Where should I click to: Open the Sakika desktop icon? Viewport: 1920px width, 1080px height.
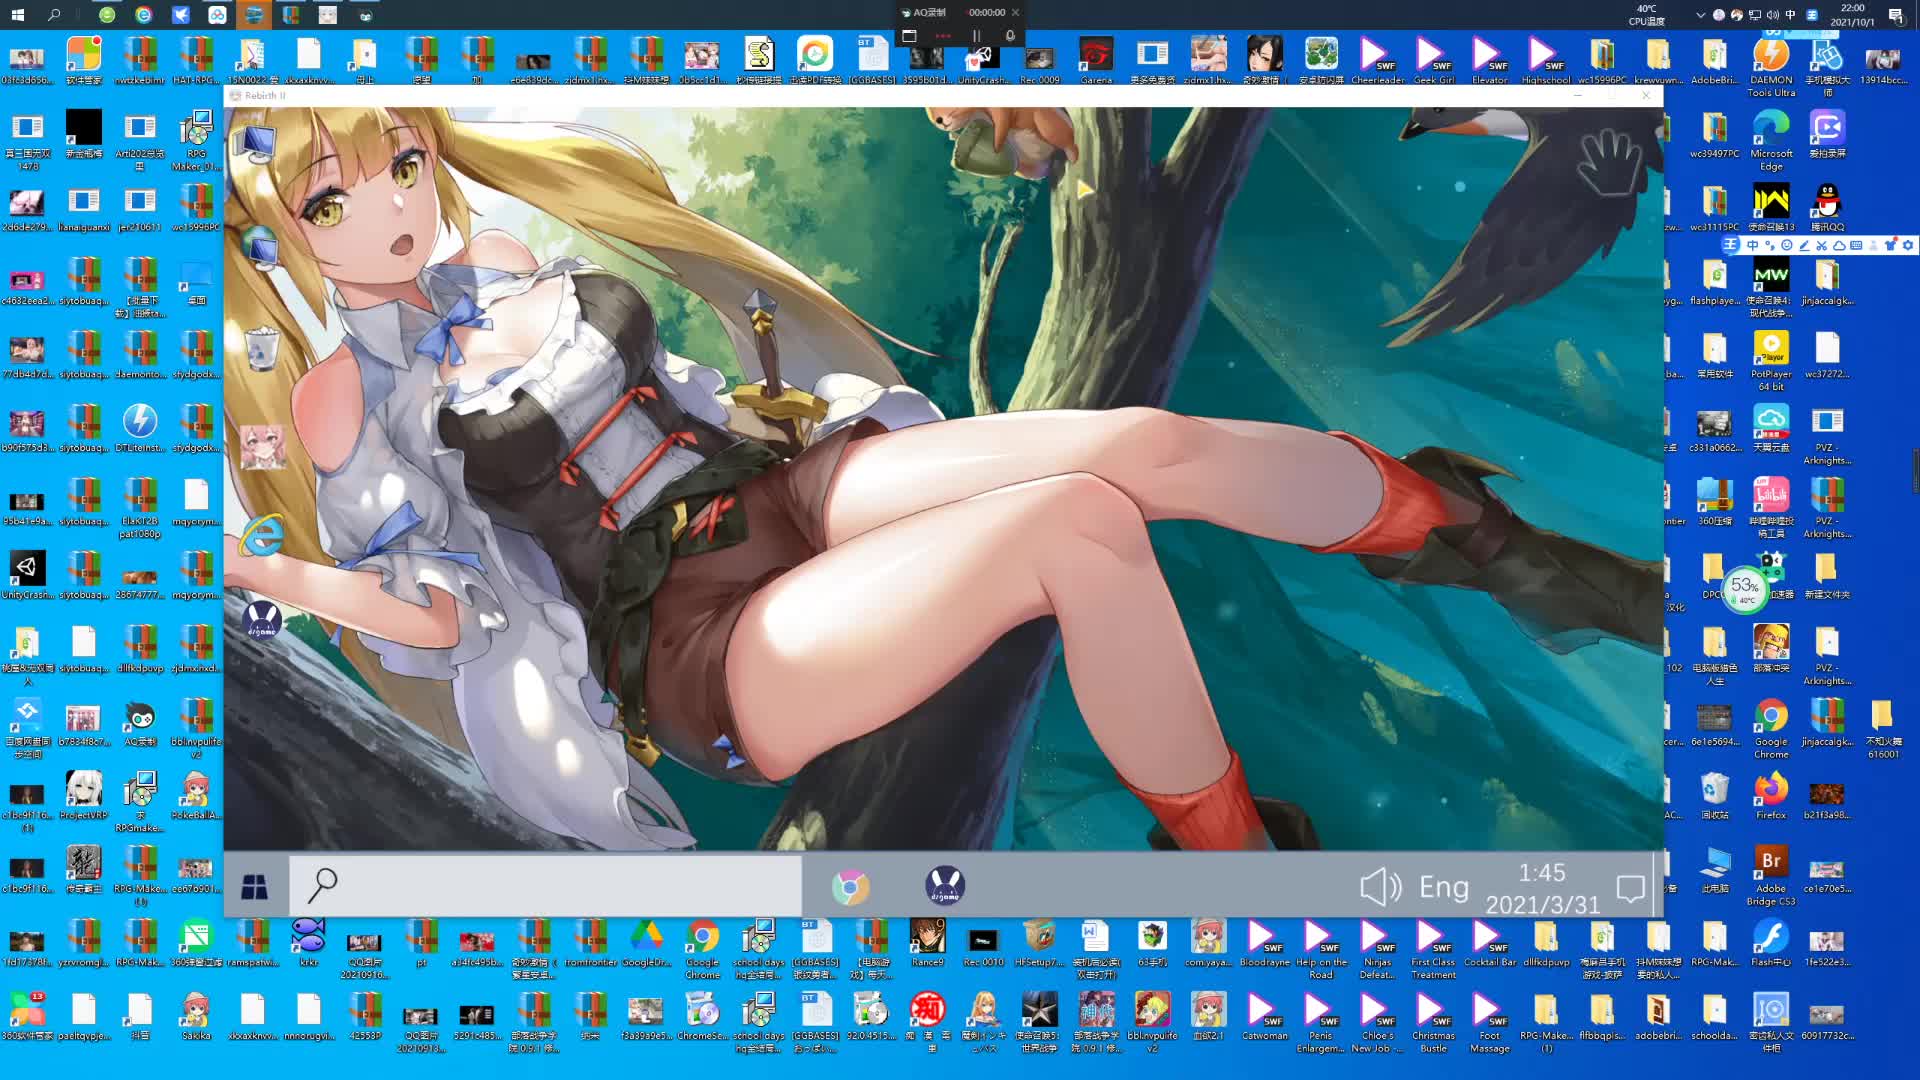(196, 1016)
